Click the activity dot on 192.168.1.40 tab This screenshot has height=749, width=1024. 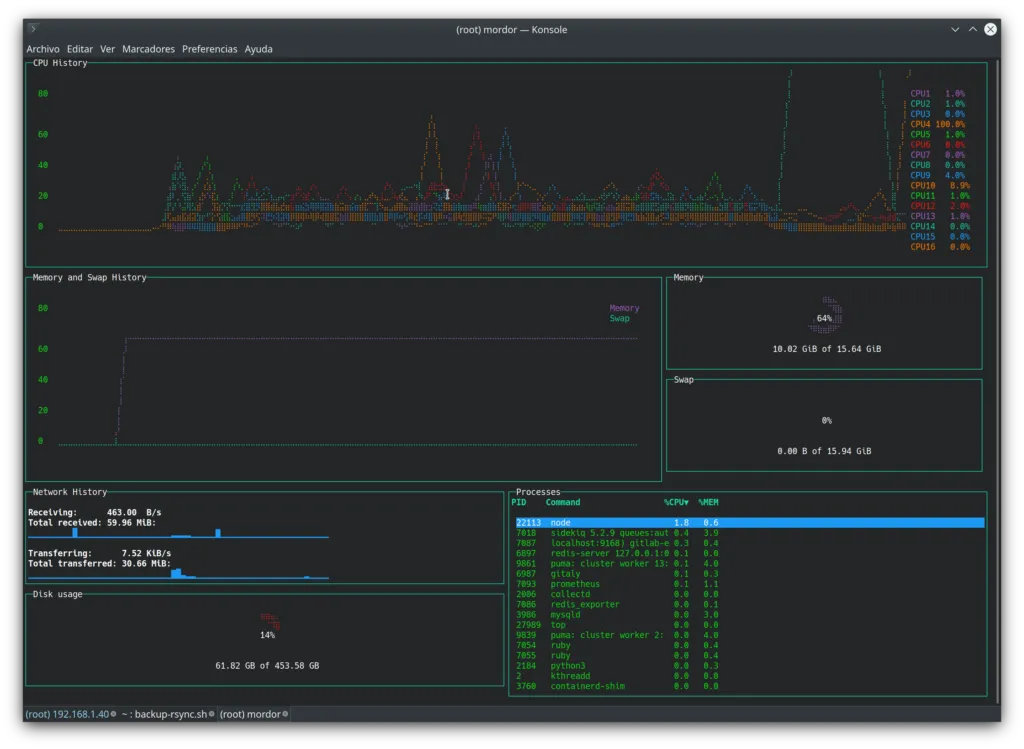pos(113,714)
